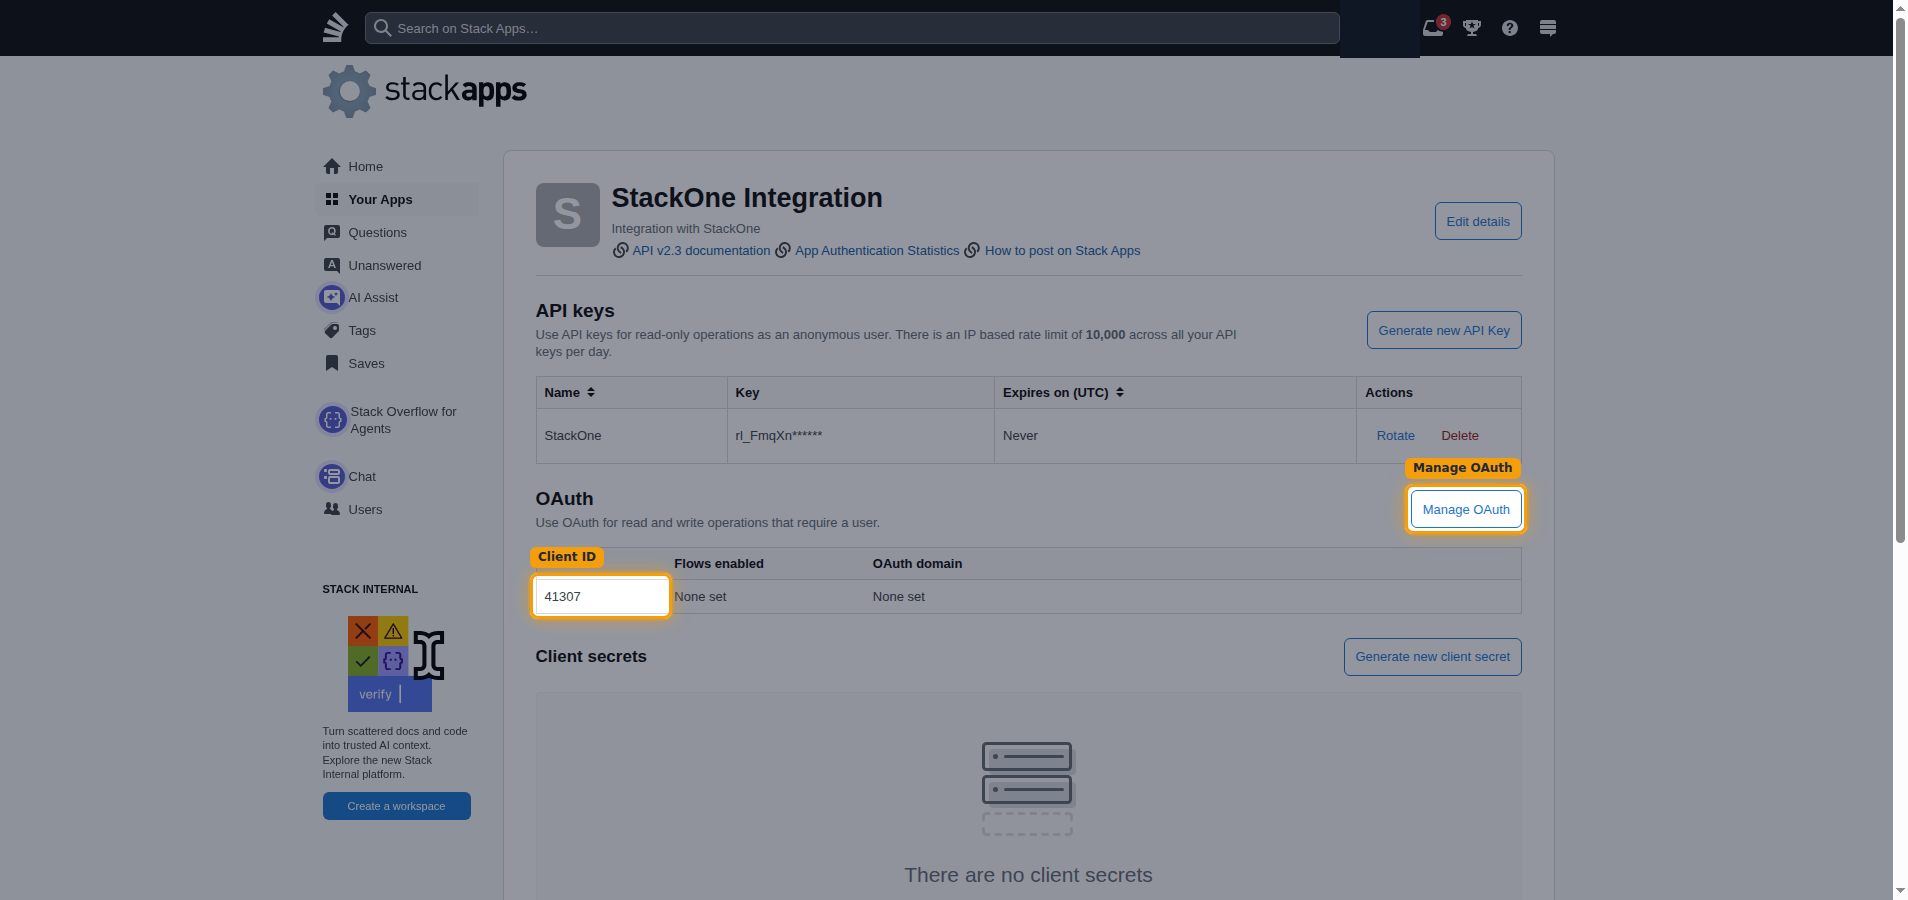Click link icon beside How to post
This screenshot has width=1908, height=900.
tap(972, 250)
